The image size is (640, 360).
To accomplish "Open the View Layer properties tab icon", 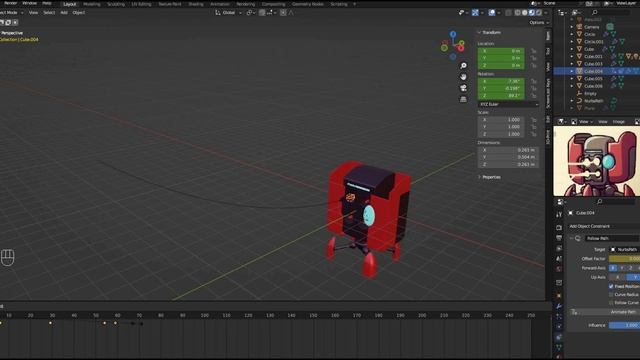I will [x=559, y=248].
